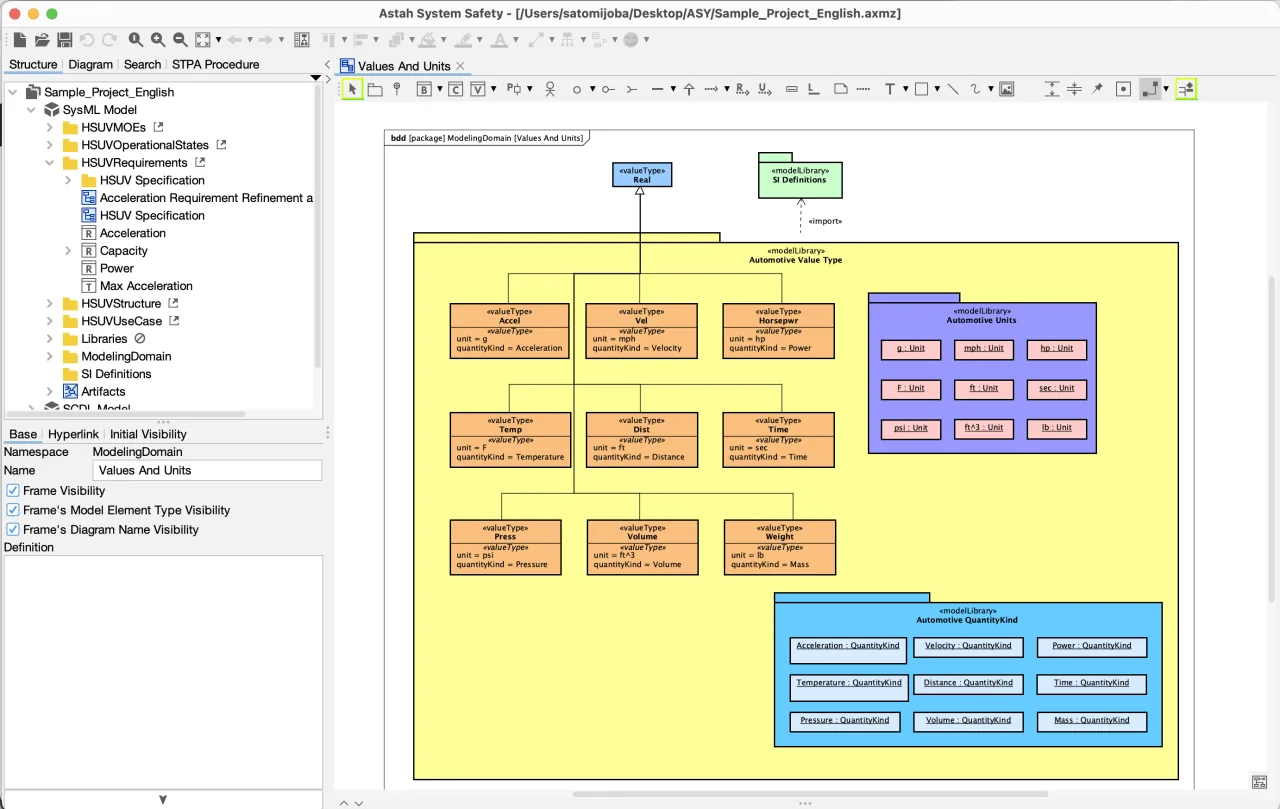1280x809 pixels.
Task: Click the green highlighted icon at toolbar end
Action: 1186,89
